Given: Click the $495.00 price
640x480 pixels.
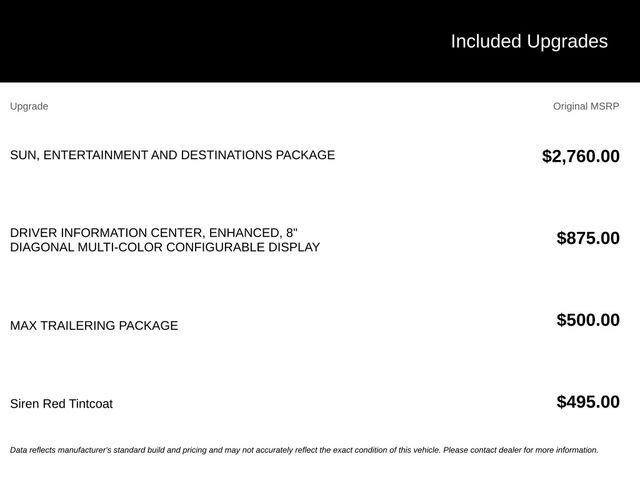Looking at the screenshot, I should click(x=588, y=402).
